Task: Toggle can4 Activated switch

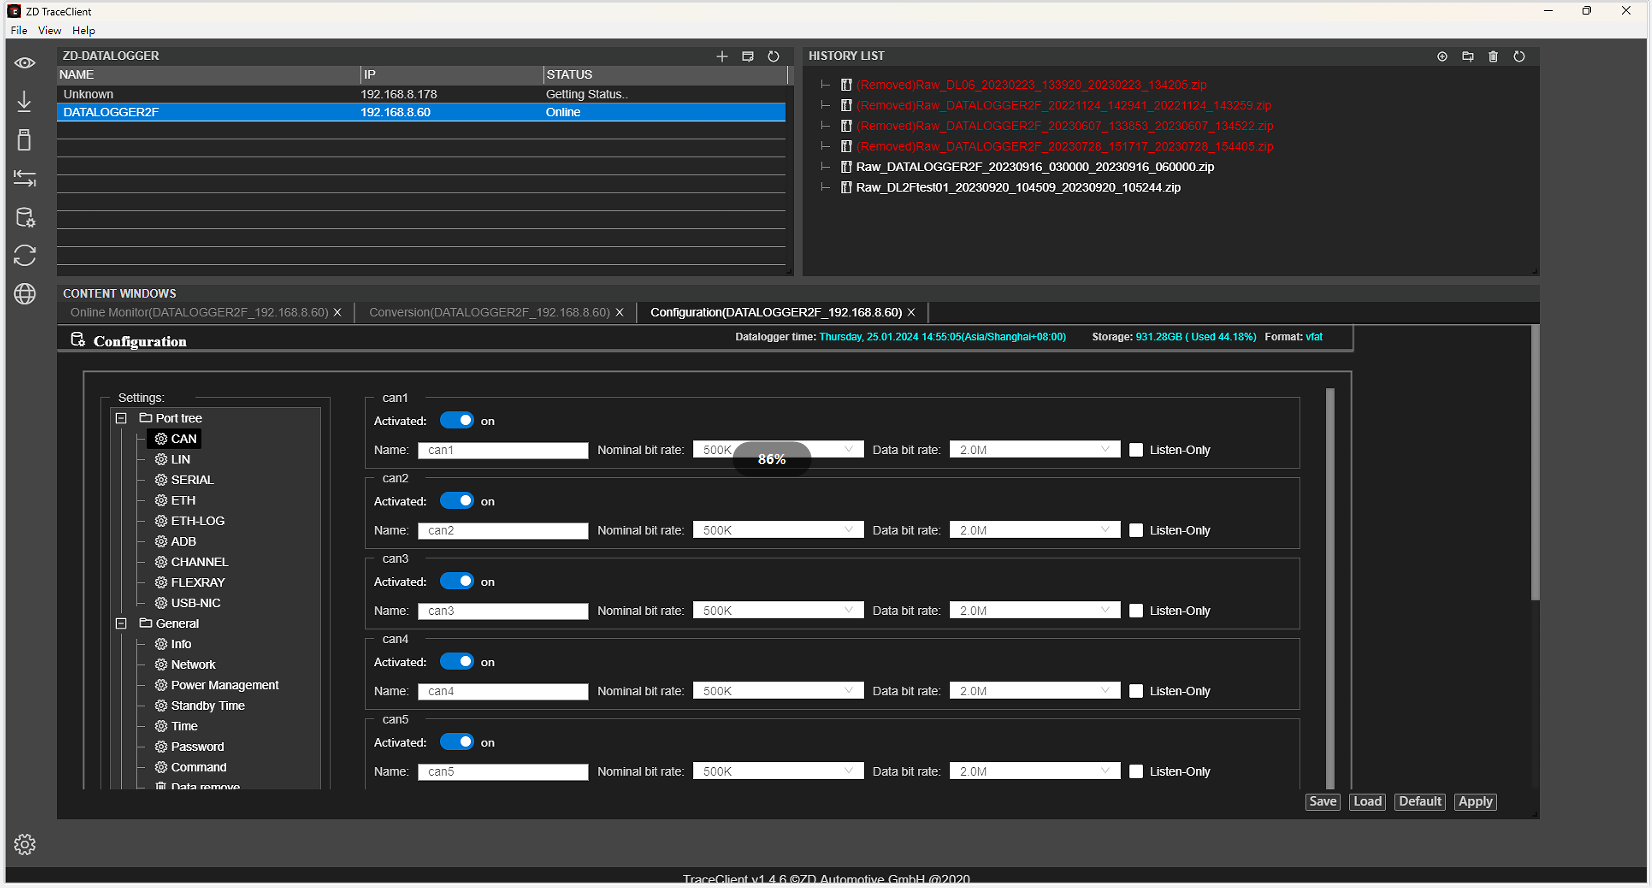Action: (457, 662)
